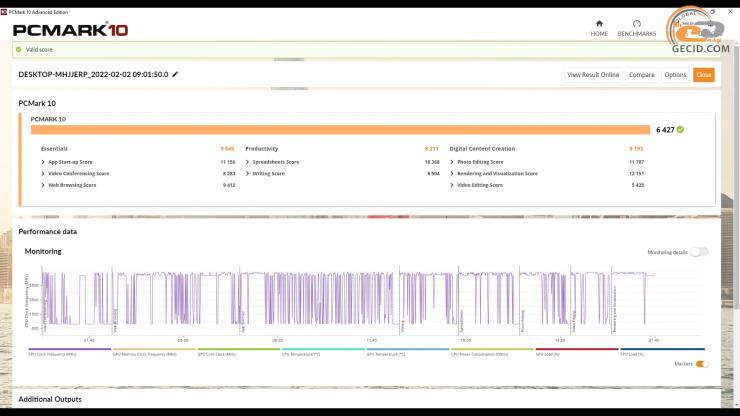The width and height of the screenshot is (740, 416).
Task: Select CPU Temperature teal legend
Action: [x=323, y=352]
